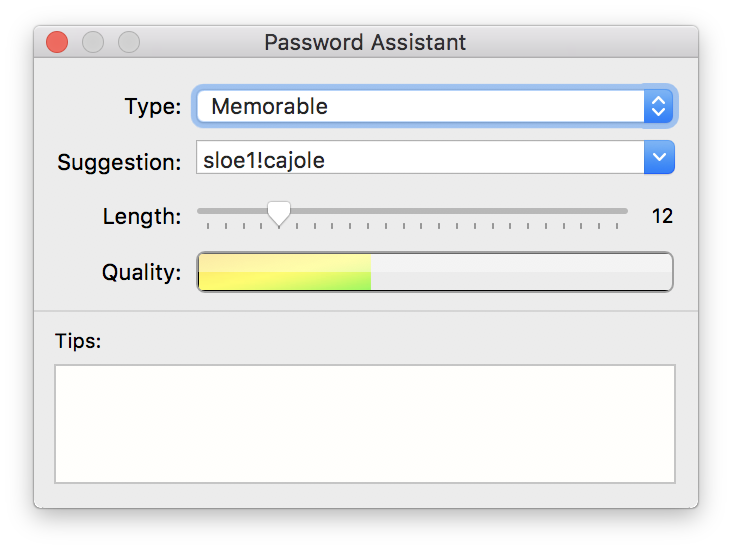
Task: Click the gray minimize window button
Action: click(93, 42)
